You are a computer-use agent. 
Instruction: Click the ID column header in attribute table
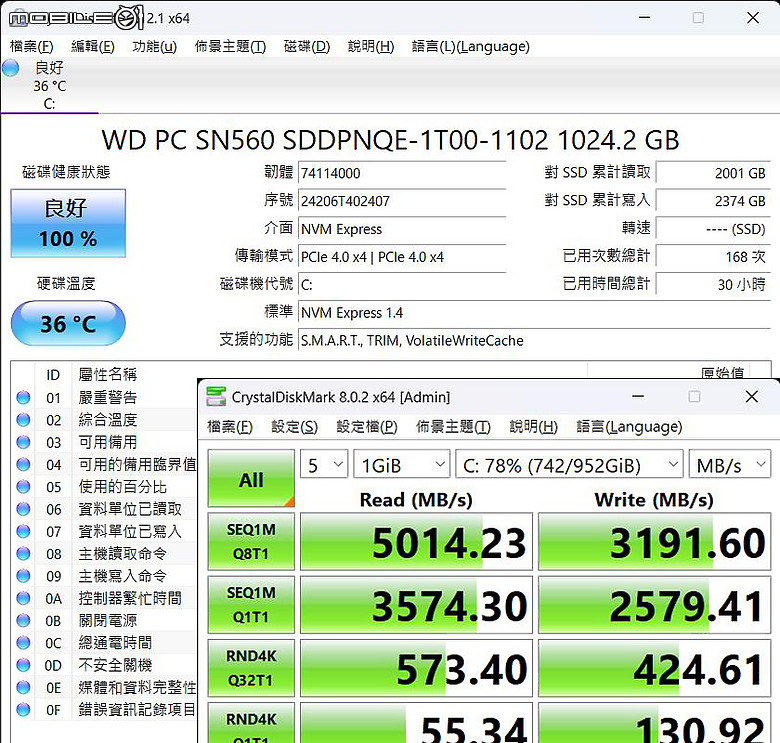[53, 374]
